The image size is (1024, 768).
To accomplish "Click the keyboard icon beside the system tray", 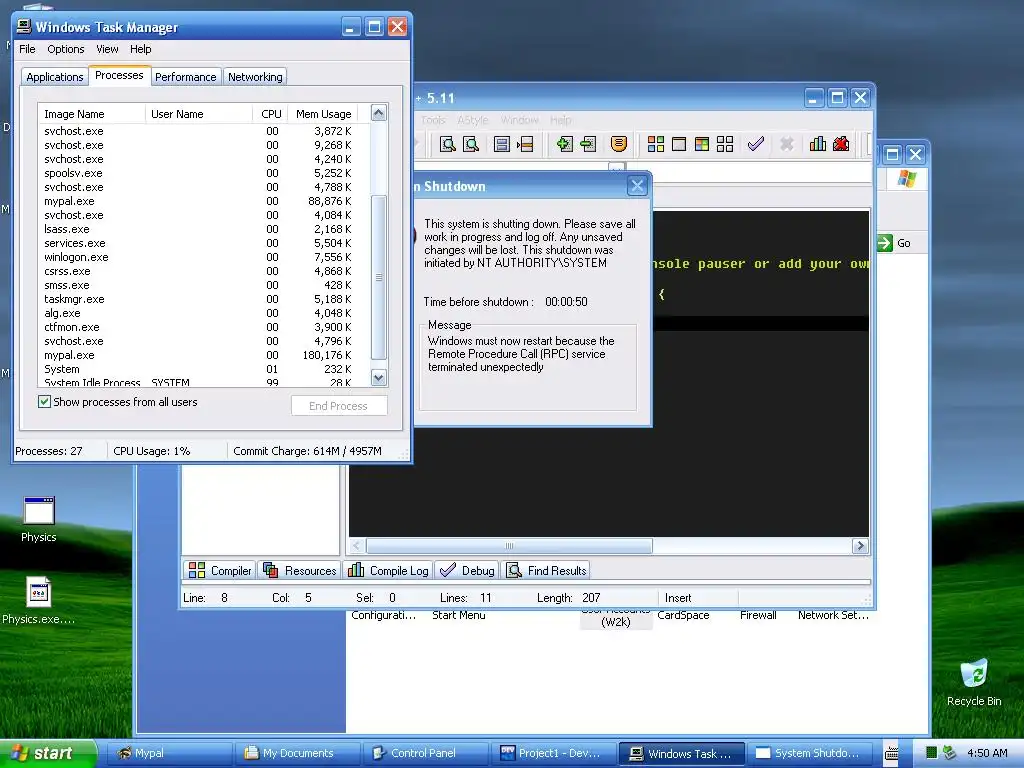I will coord(891,754).
